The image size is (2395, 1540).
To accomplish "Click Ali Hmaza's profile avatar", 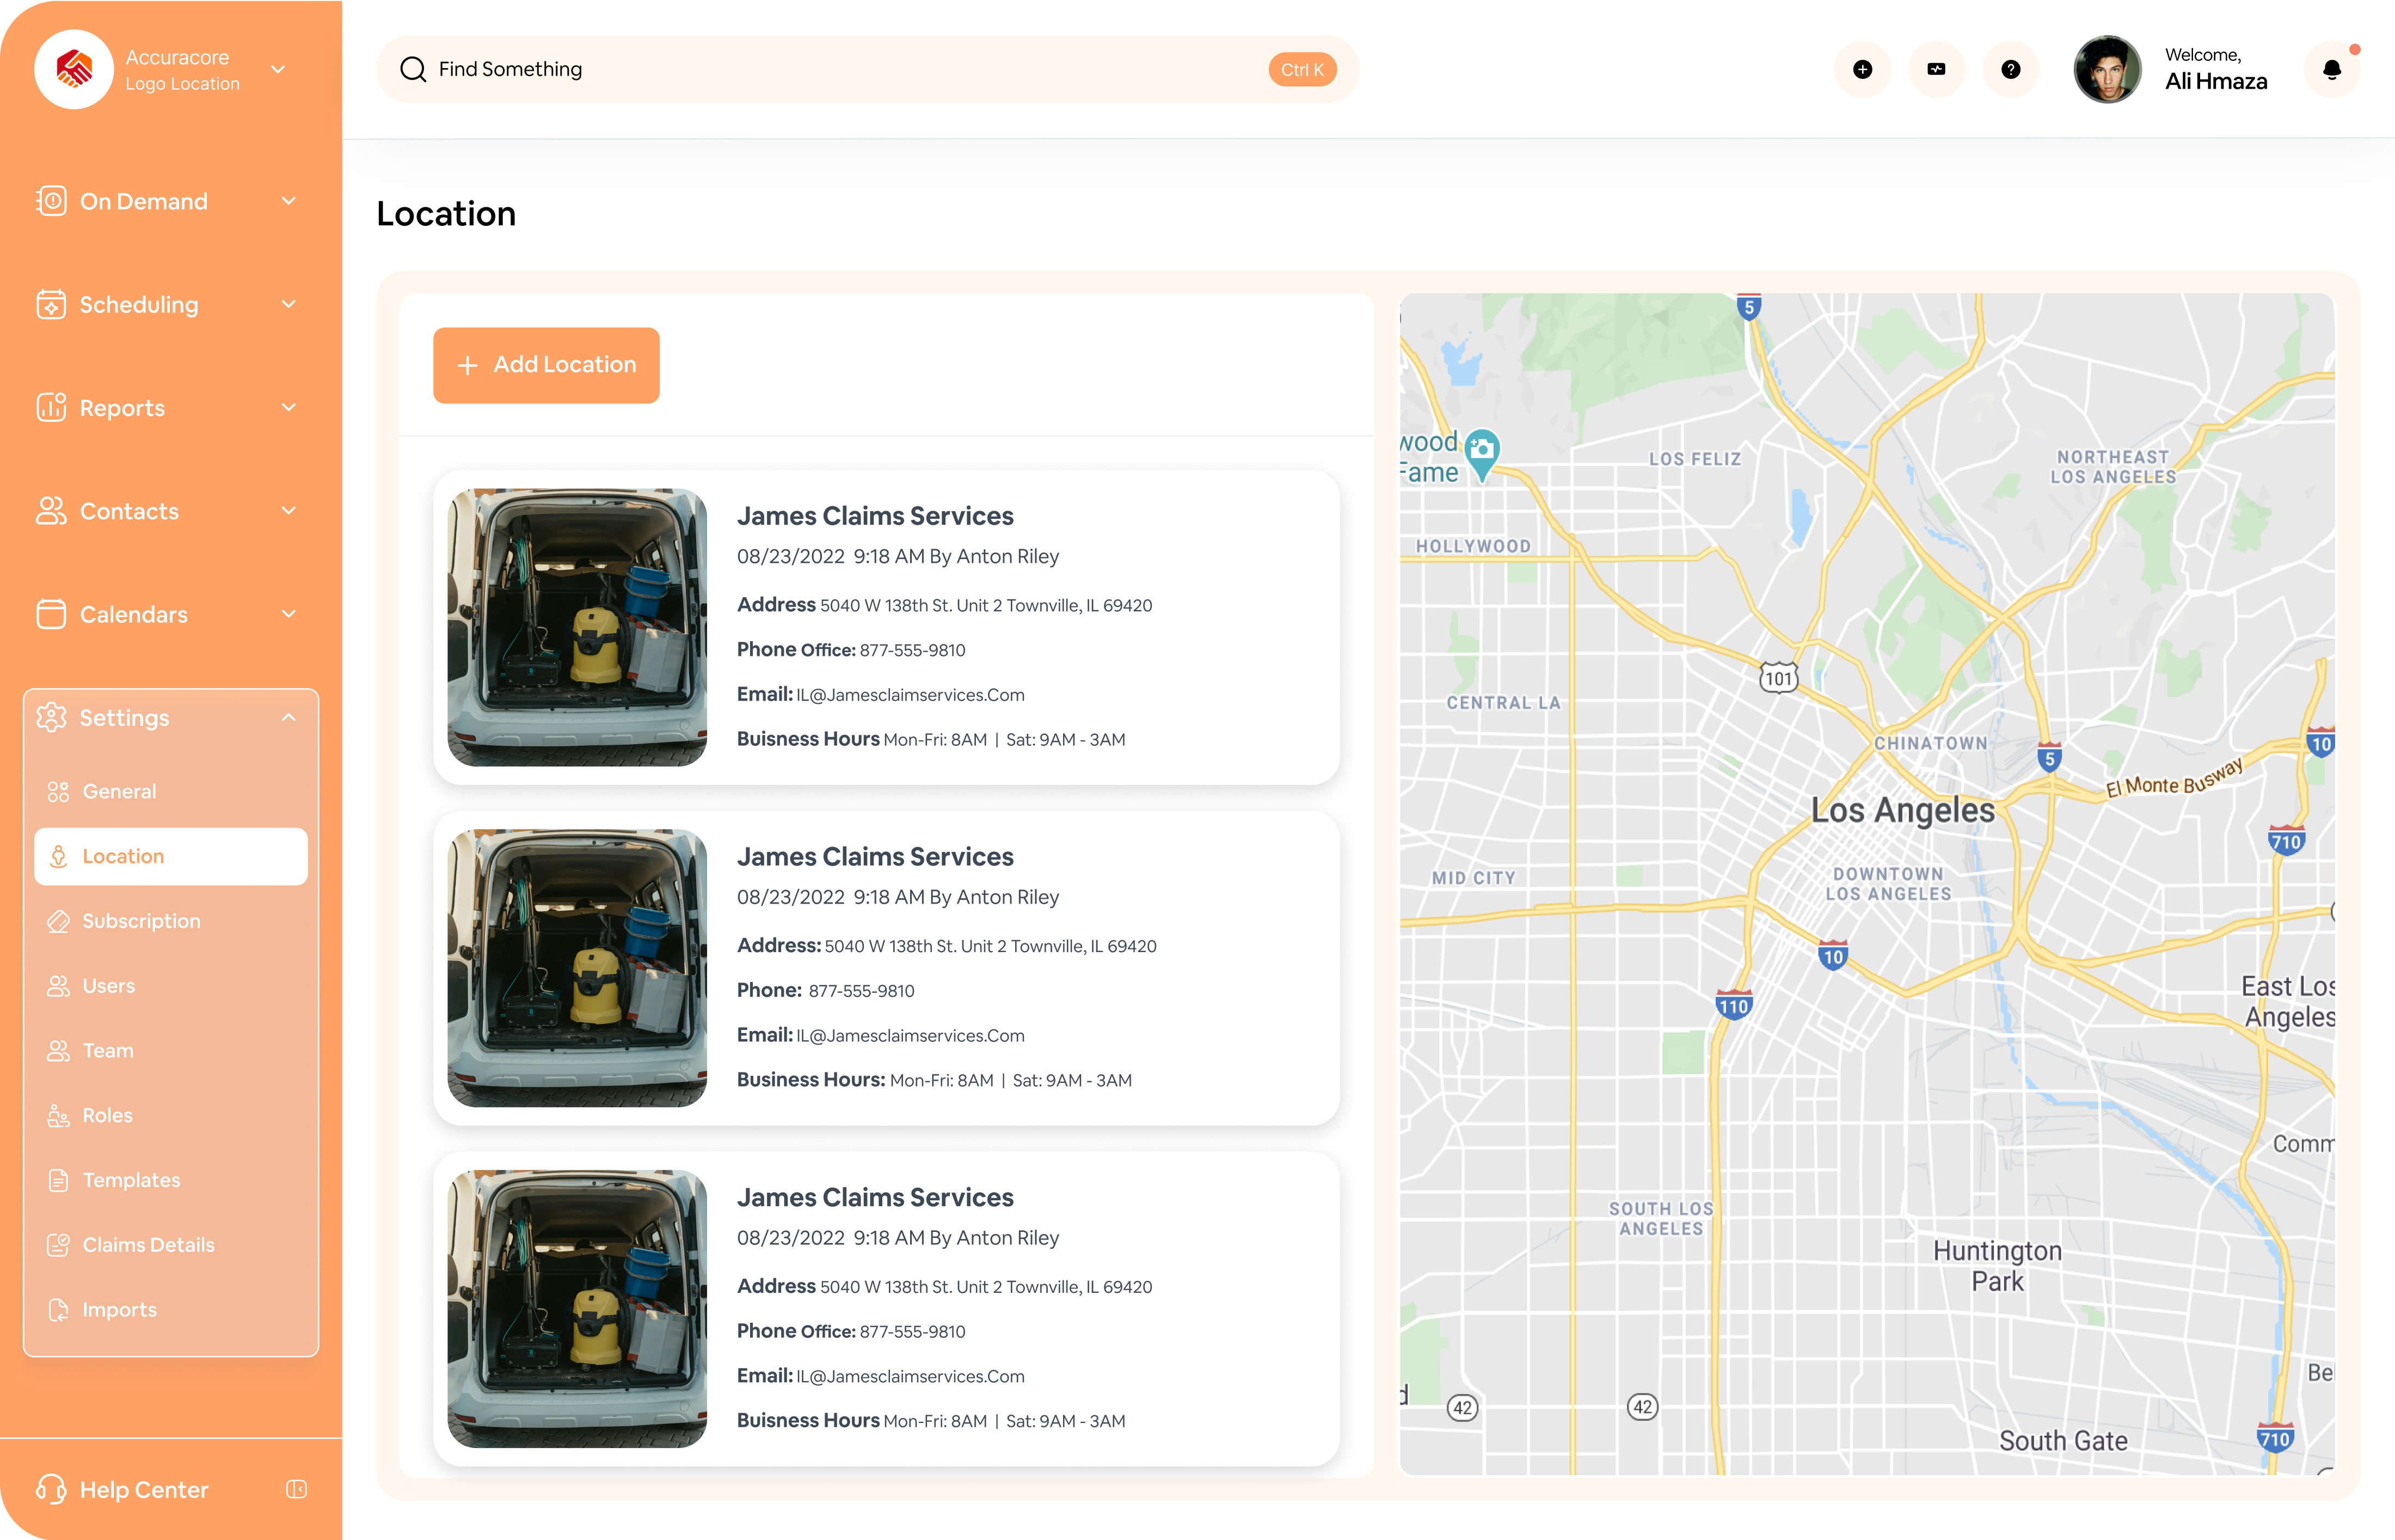I will coord(2107,69).
